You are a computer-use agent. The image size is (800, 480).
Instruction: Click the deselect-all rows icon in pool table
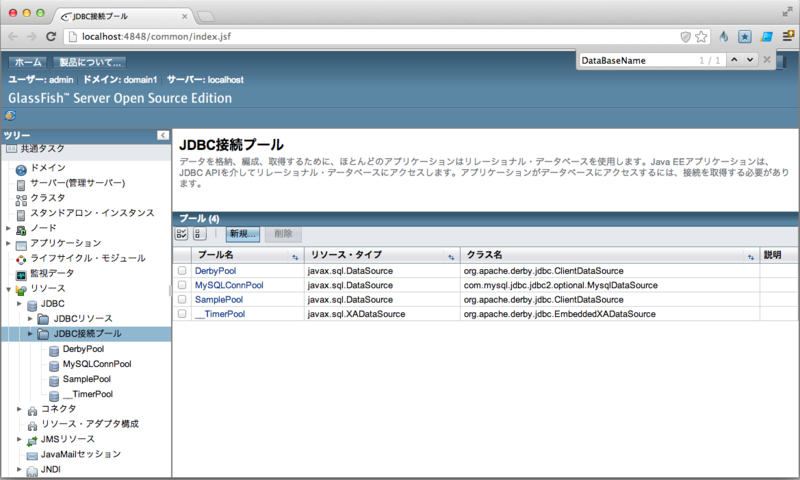tap(199, 233)
